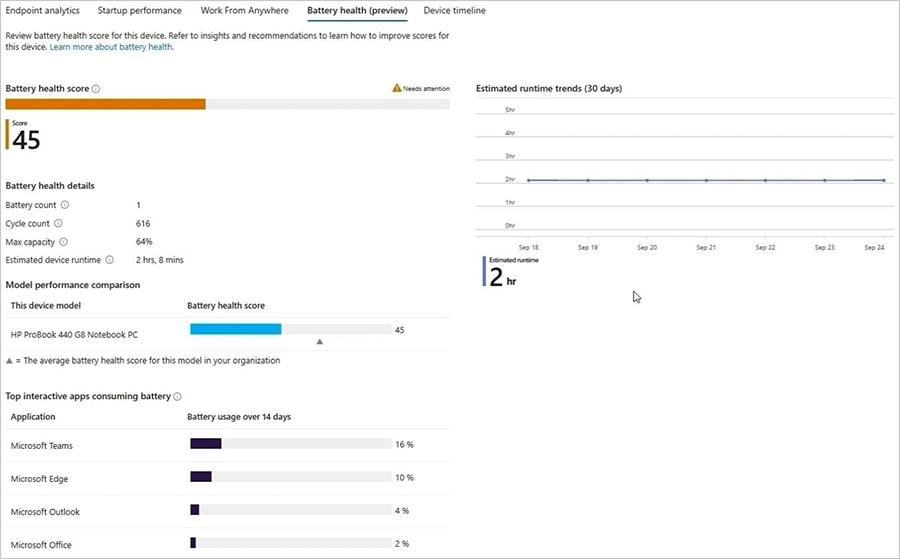Click the Microsoft Teams battery usage bar
Screen dimensions: 900x559
(205, 444)
